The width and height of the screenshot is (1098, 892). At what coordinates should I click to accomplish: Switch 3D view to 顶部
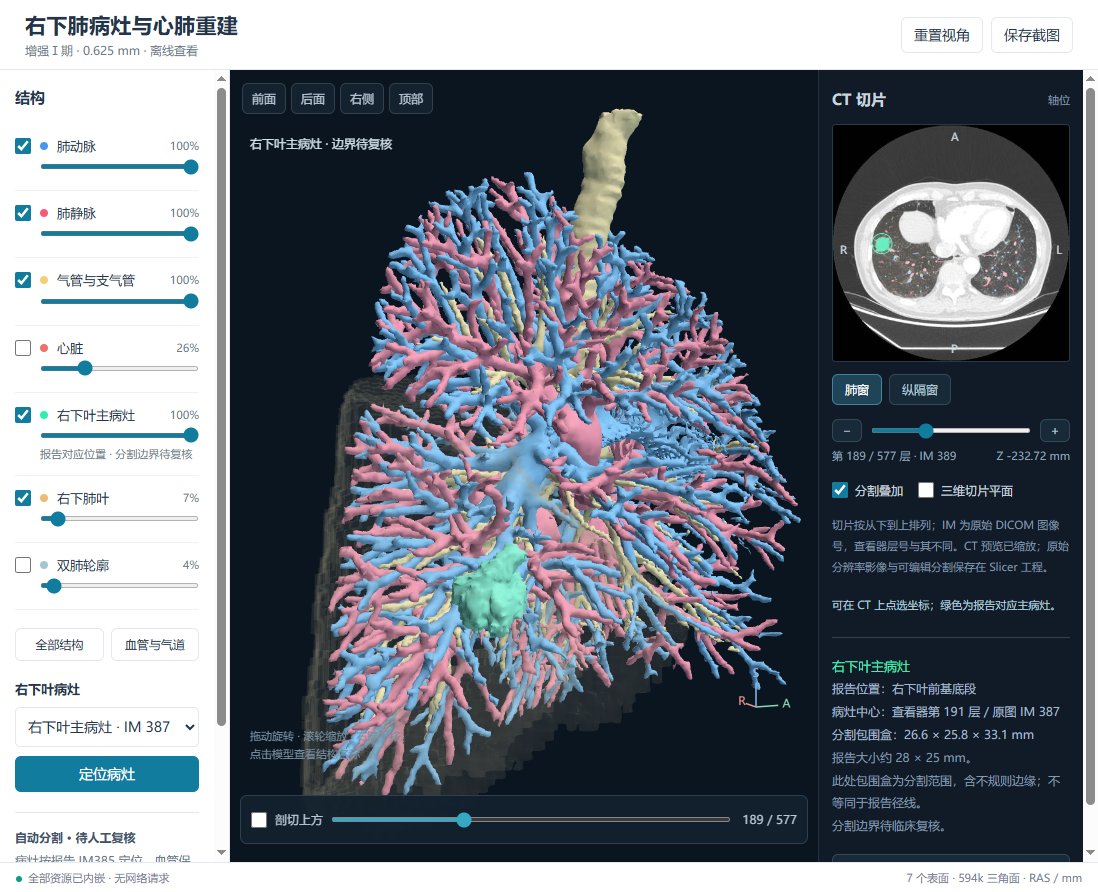pyautogui.click(x=411, y=99)
